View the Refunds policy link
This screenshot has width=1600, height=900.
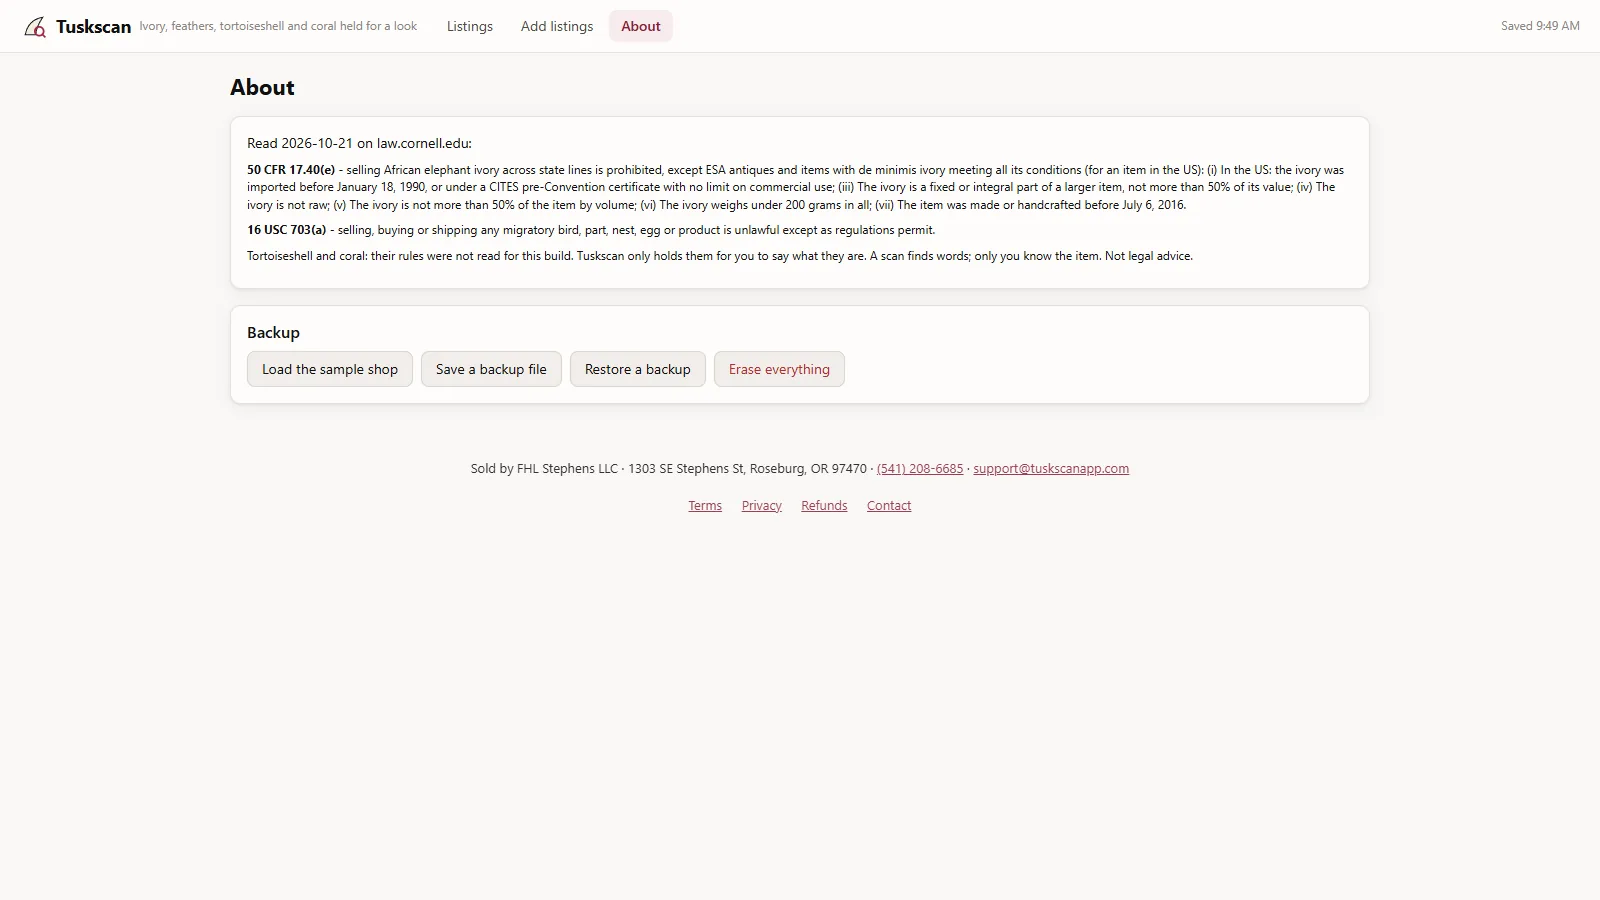click(x=824, y=506)
